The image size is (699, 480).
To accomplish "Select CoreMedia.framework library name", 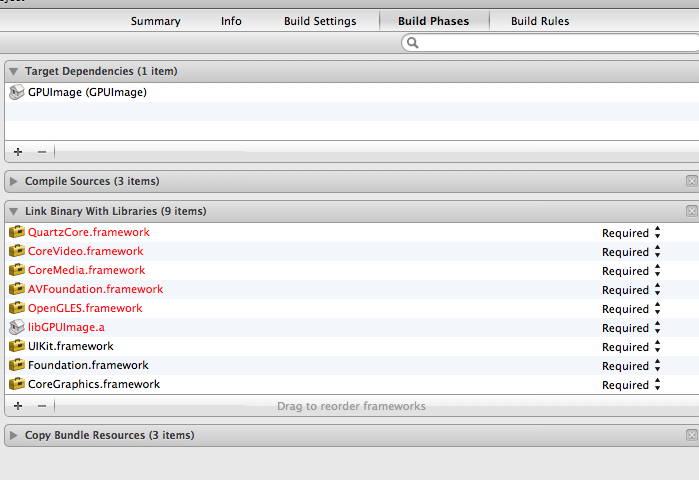I will pos(86,270).
